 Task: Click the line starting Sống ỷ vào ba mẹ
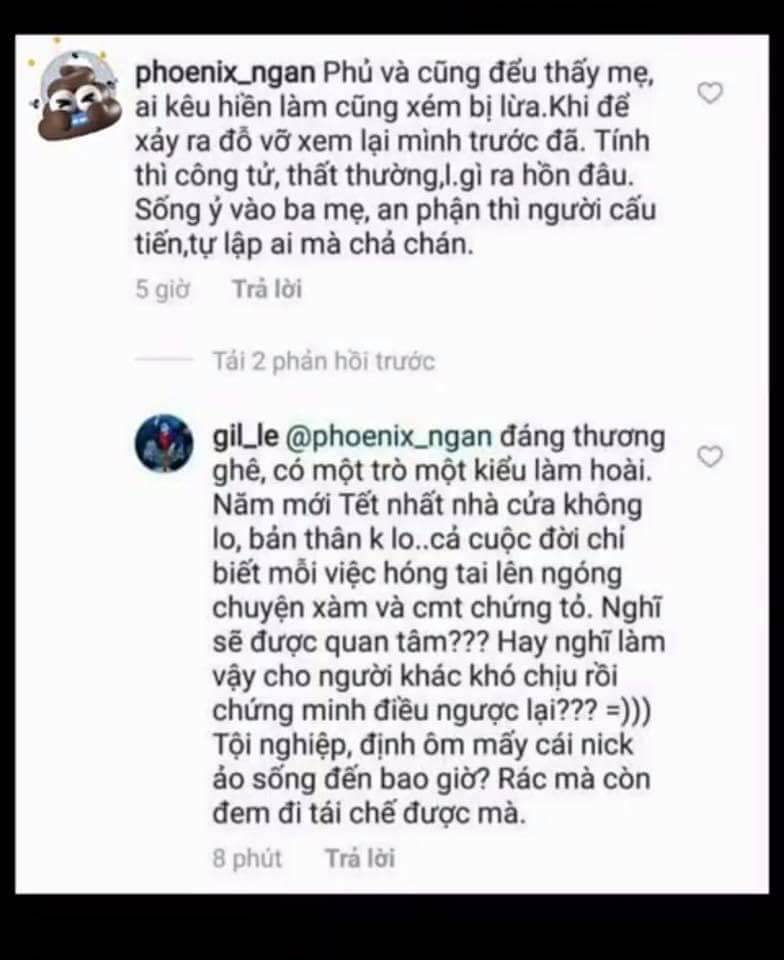coord(395,211)
